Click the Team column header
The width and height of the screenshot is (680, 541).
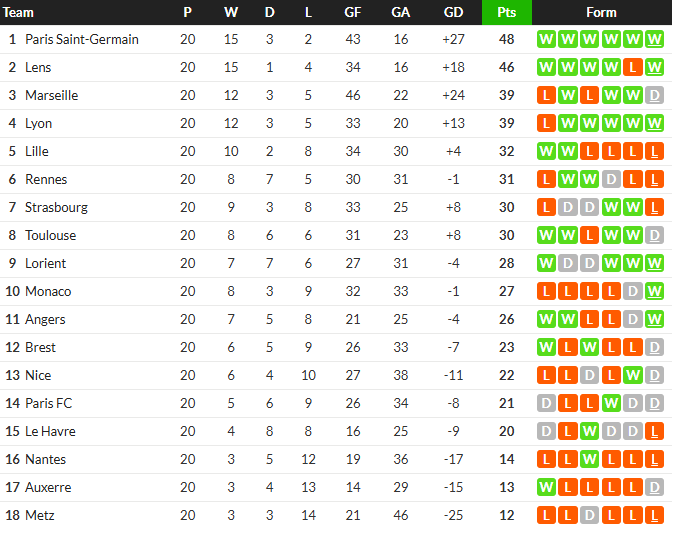point(18,12)
